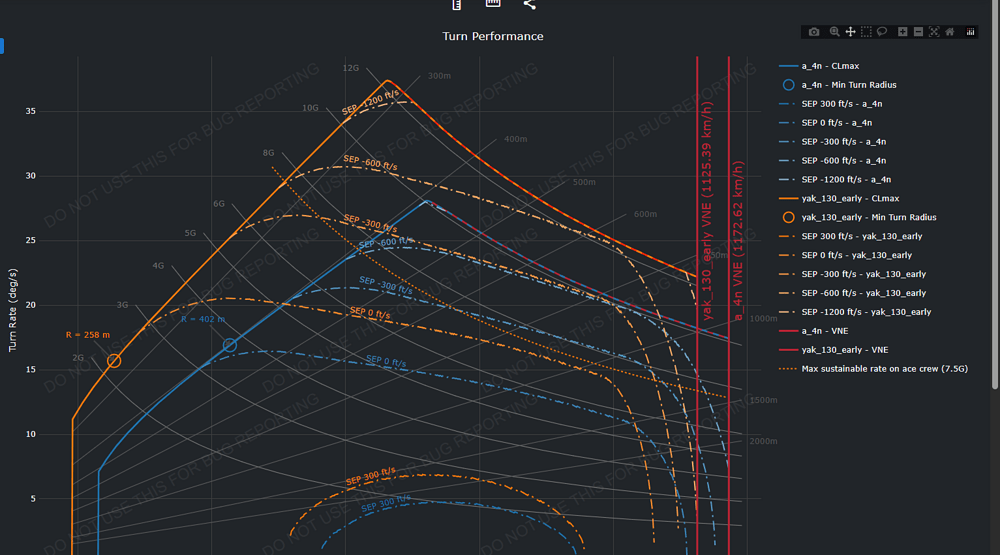Image resolution: width=1000 pixels, height=555 pixels.
Task: Autoscale the chart axes
Action: coord(934,32)
